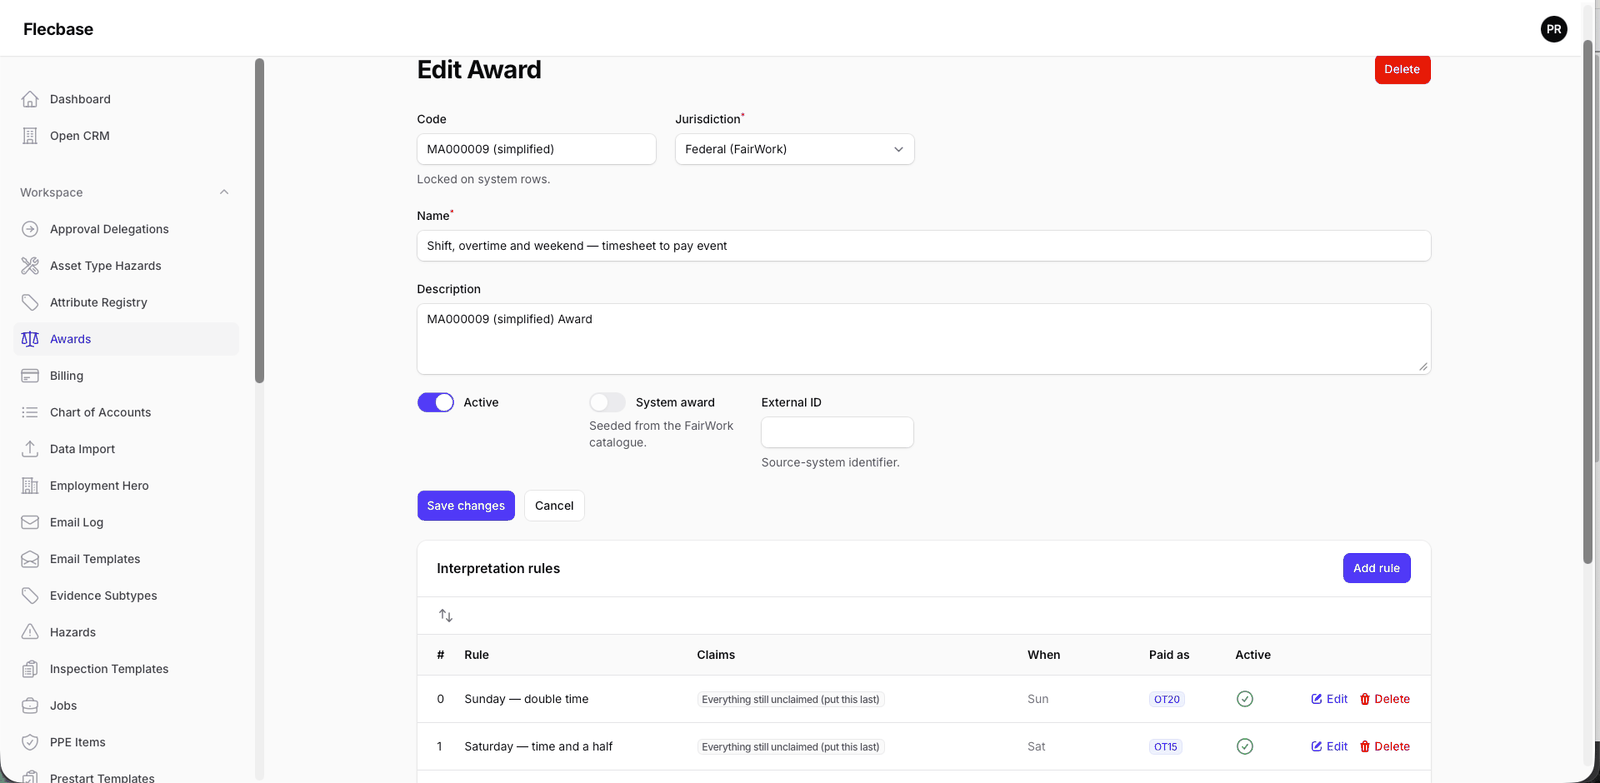Edit the Saturday — time and a half rule
Image resolution: width=1600 pixels, height=783 pixels.
tap(1329, 746)
